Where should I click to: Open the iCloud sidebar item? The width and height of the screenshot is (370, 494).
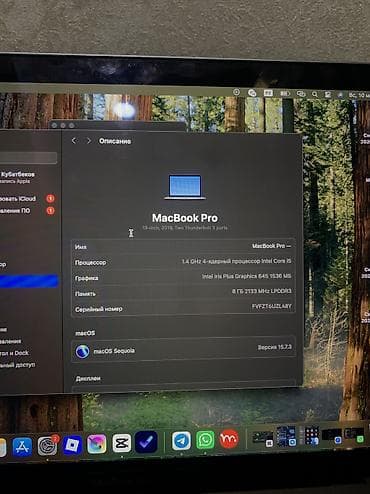coord(18,199)
